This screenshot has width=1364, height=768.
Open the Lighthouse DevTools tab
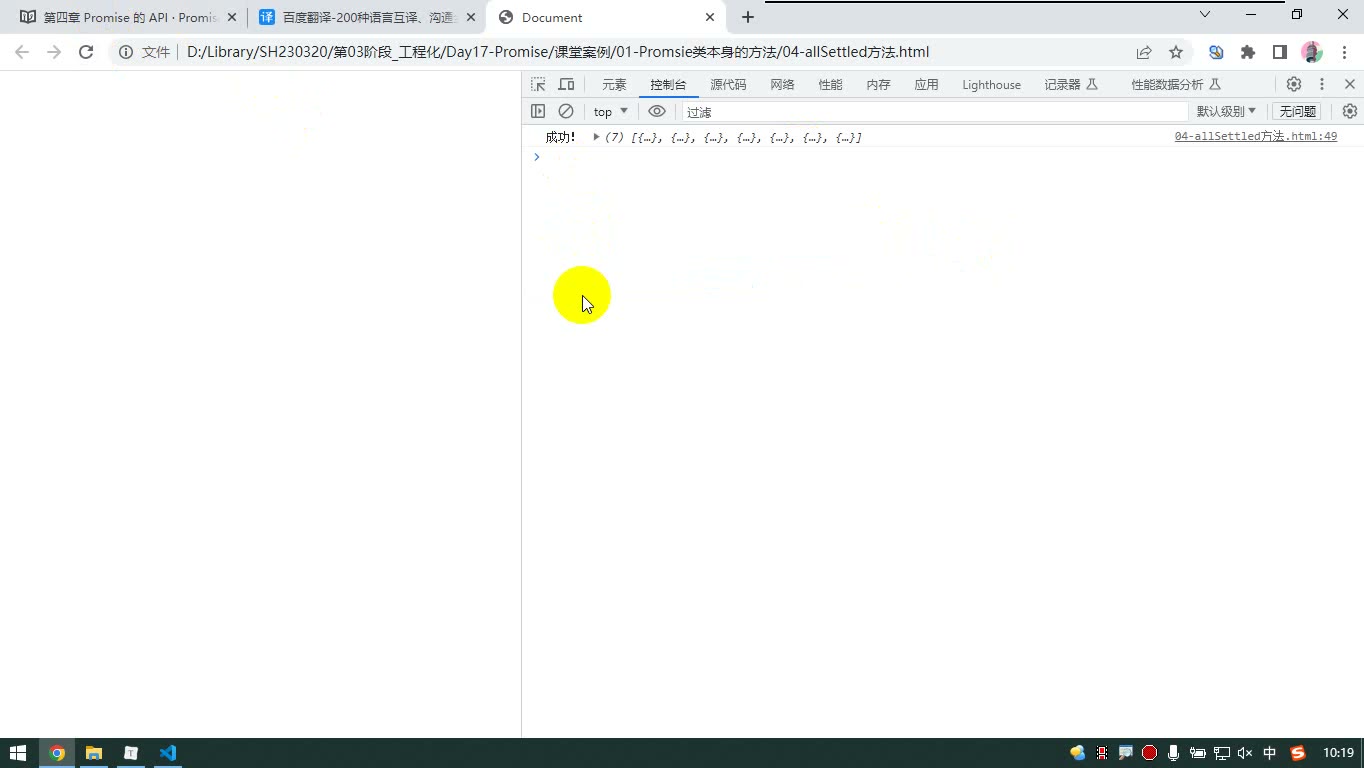[992, 85]
